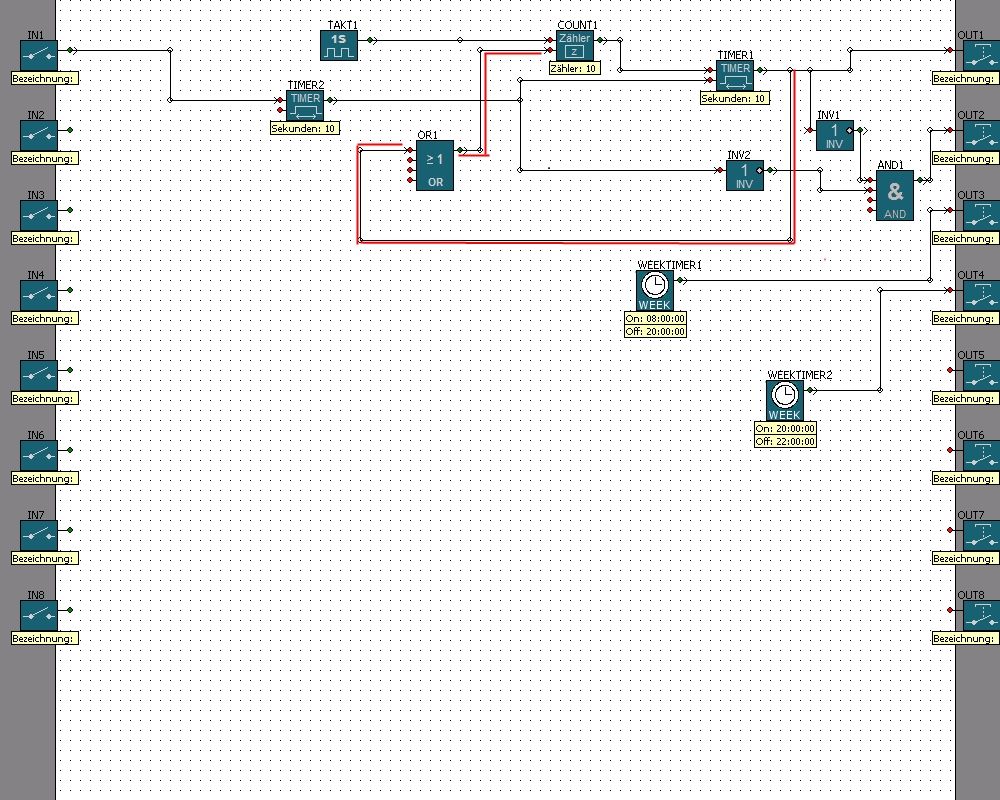Click the Bezeichnung label under IN2
Screen dimensions: 1000x800
coord(45,159)
